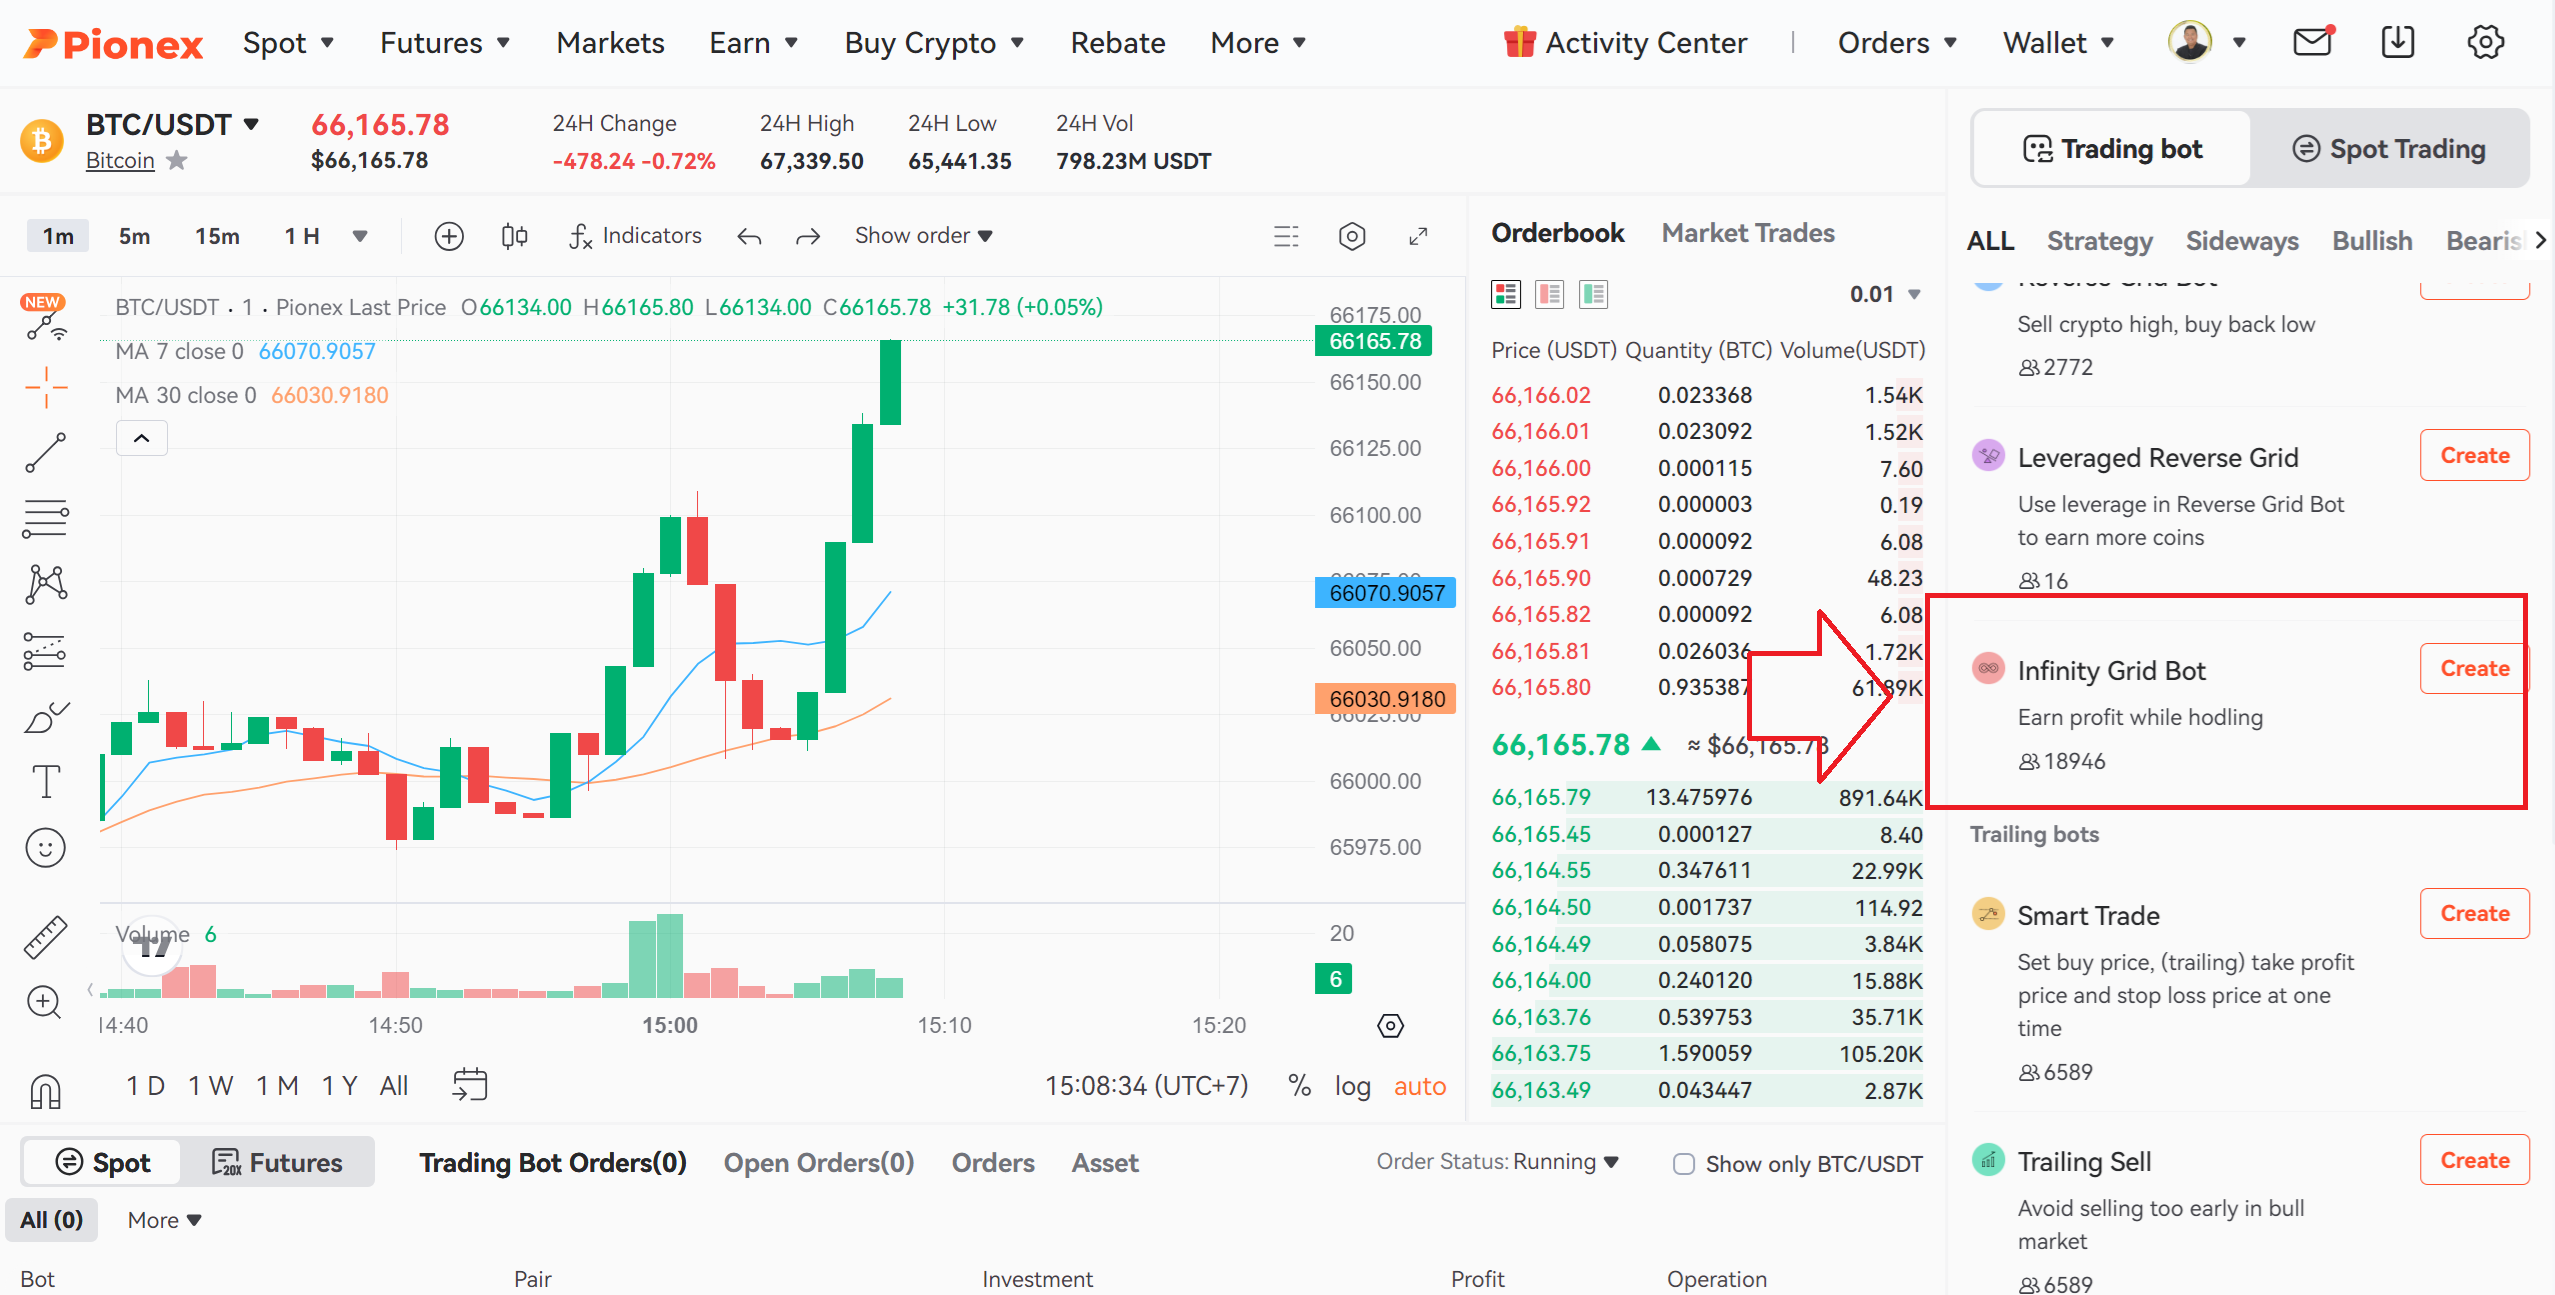Switch to Market Trades tab
The height and width of the screenshot is (1295, 2555).
(x=1748, y=233)
